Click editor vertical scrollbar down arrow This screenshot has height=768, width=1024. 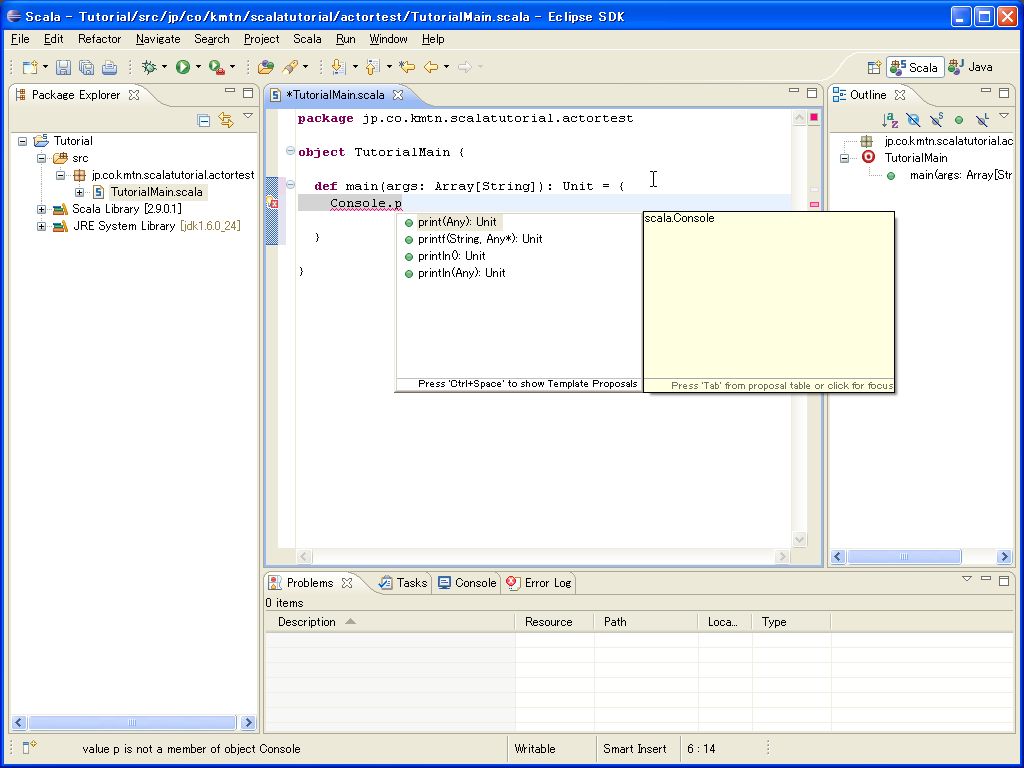(x=799, y=539)
